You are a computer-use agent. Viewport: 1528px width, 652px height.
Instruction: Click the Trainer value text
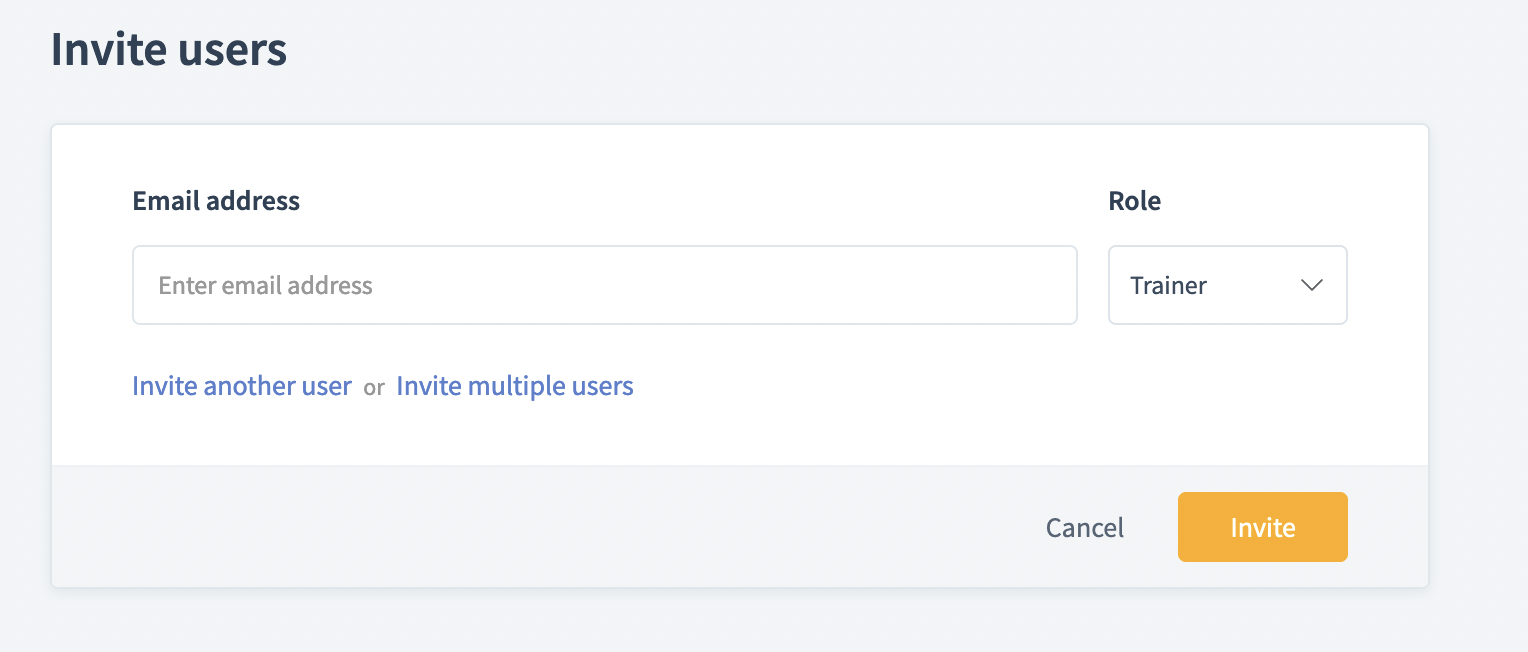pos(1168,286)
